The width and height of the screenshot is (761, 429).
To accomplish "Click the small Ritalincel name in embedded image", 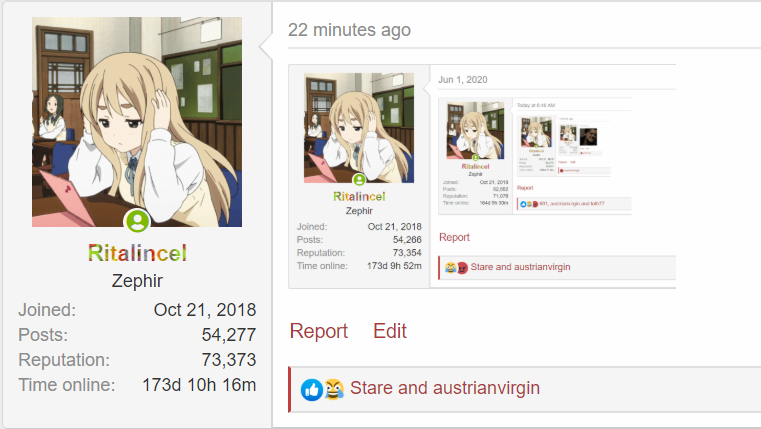I will coord(359,197).
